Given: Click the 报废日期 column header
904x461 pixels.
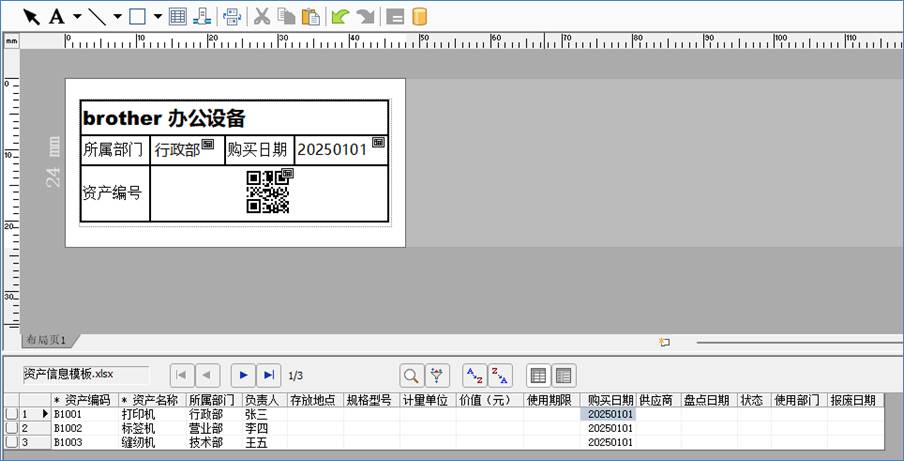Looking at the screenshot, I should [856, 400].
